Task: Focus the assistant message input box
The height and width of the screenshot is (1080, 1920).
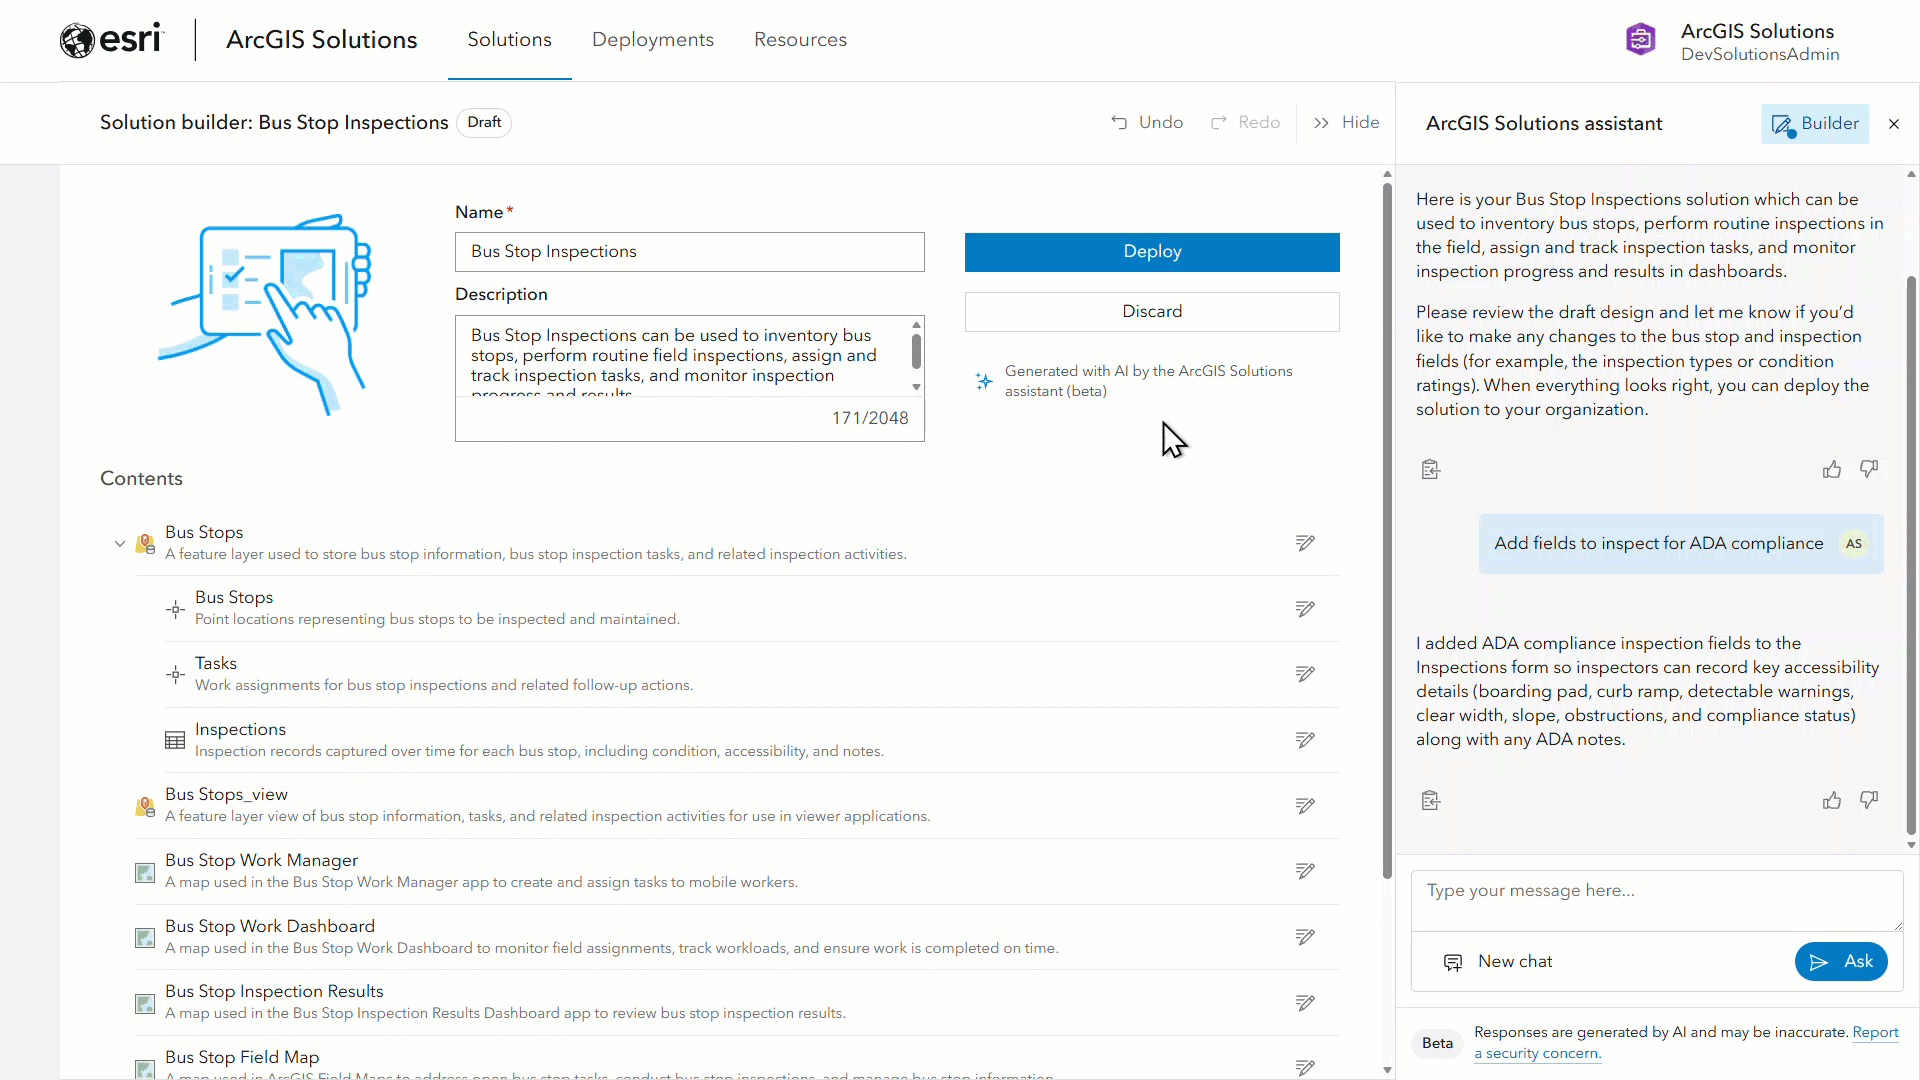Action: [1656, 900]
